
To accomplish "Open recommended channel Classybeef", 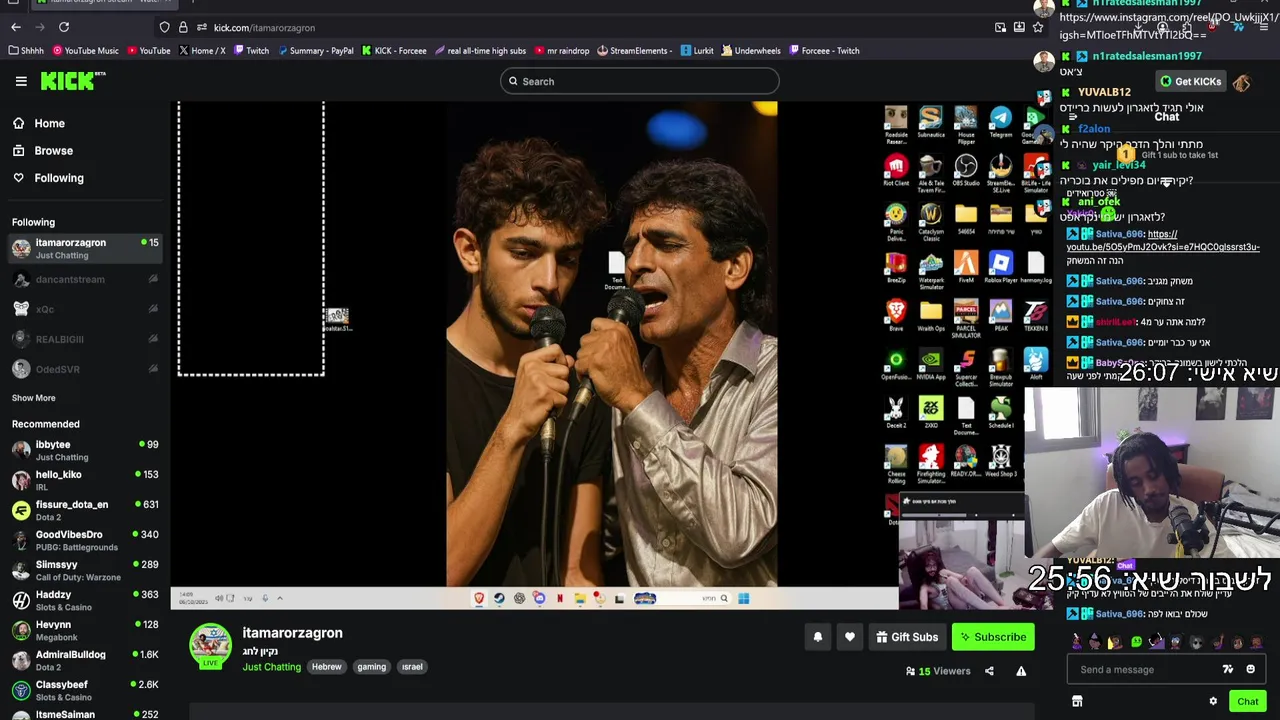I will tap(85, 690).
